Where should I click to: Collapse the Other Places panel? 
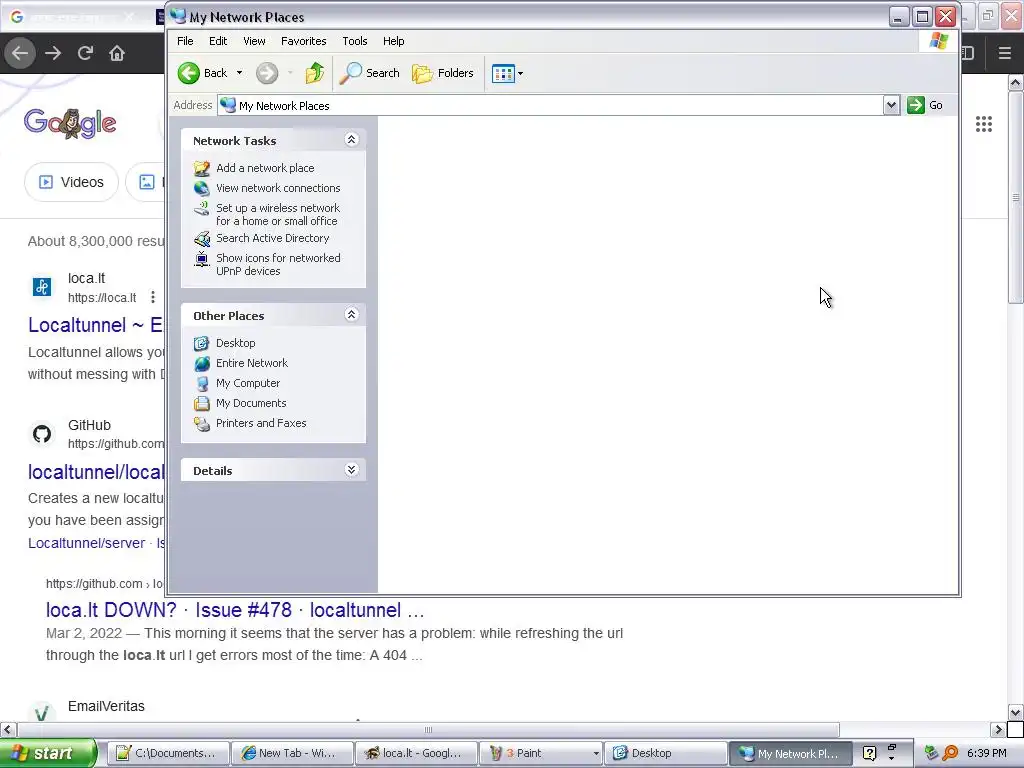point(351,315)
